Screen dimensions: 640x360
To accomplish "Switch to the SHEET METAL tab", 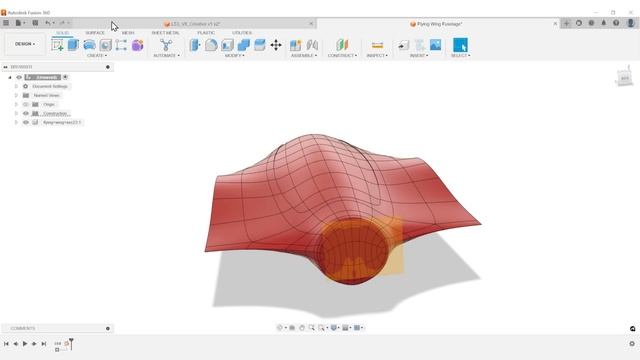I will click(165, 33).
